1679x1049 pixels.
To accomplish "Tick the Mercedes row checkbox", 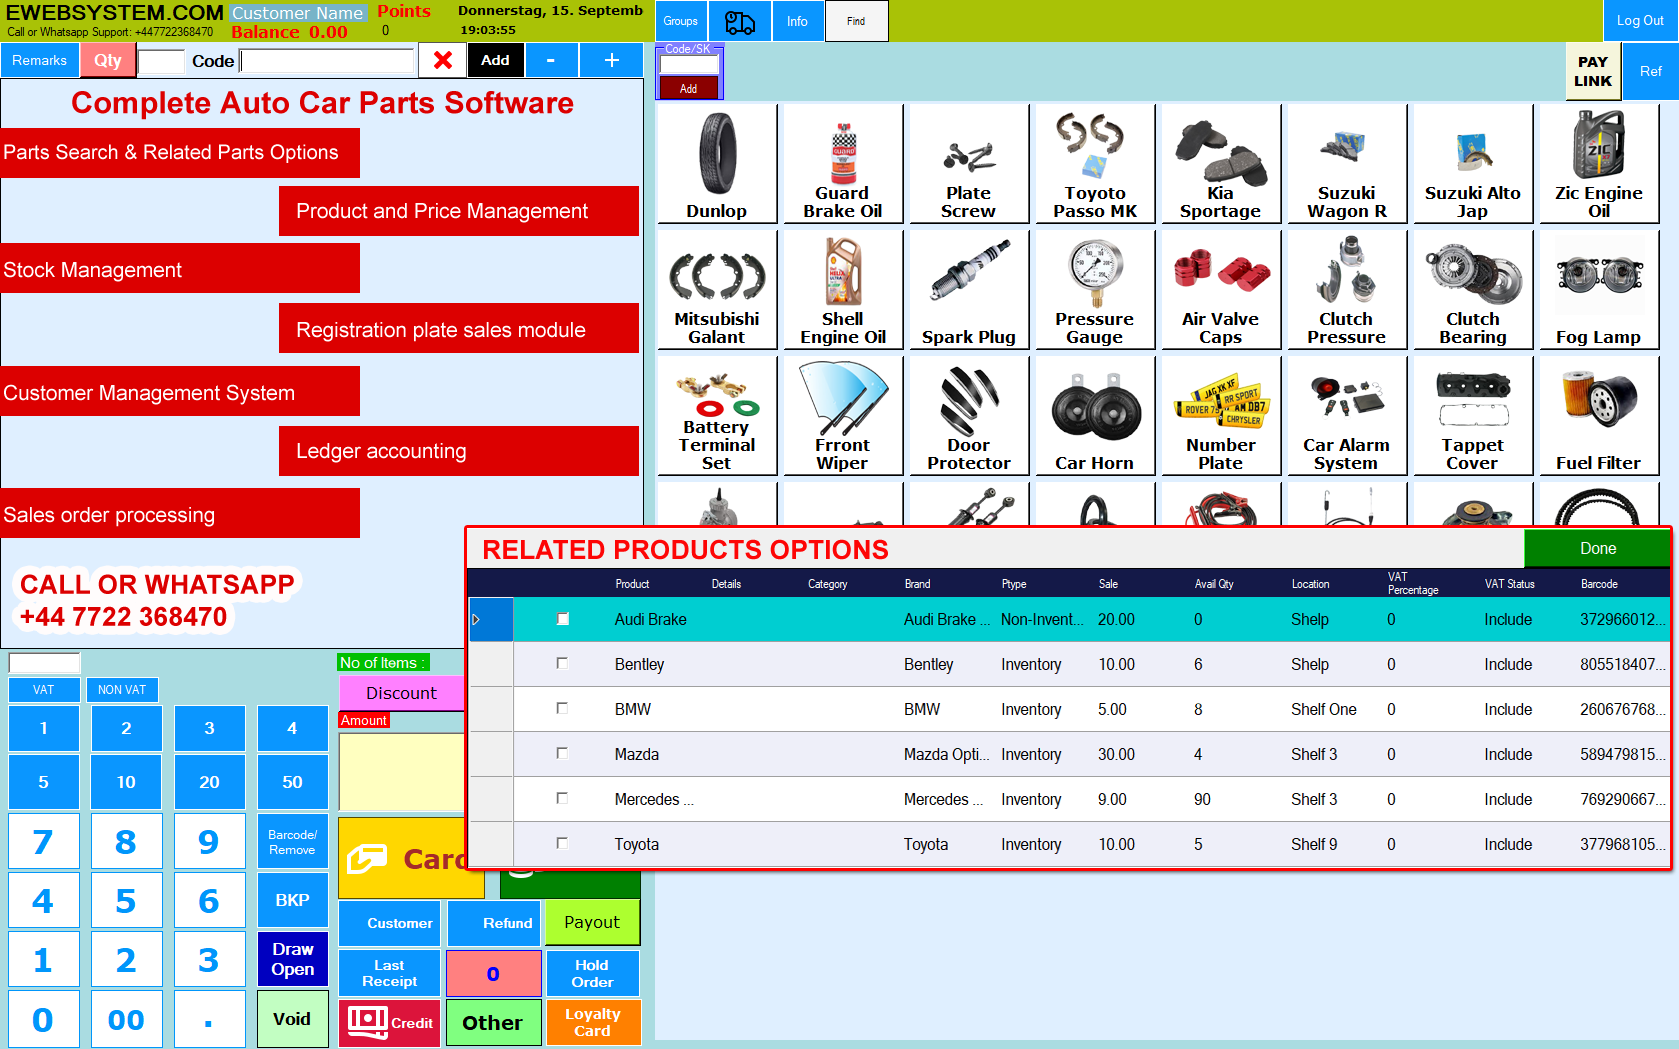I will pyautogui.click(x=562, y=798).
